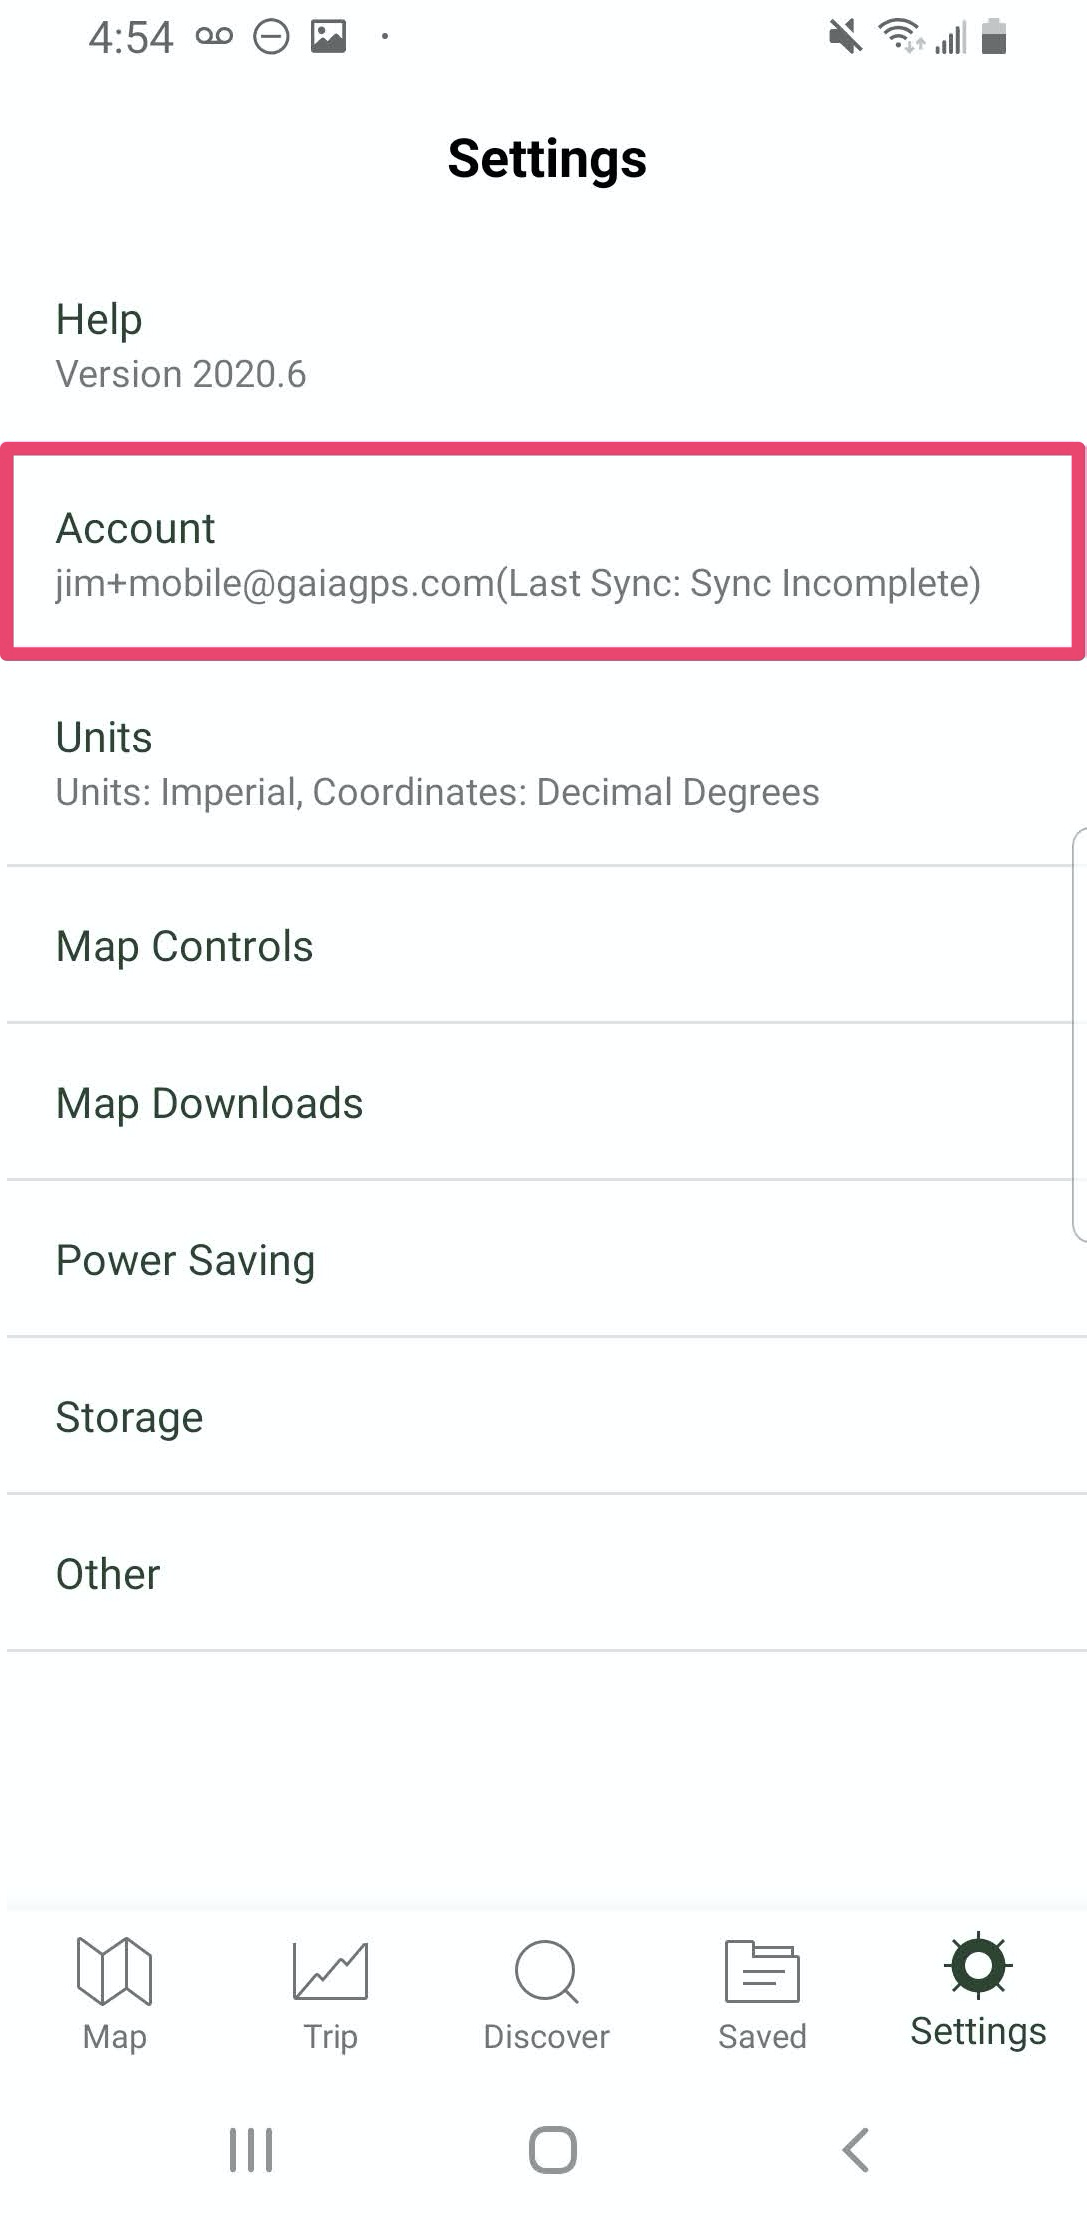Screen dimensions: 1087x2220
Task: Open the Units settings entry
Action: [x=543, y=763]
